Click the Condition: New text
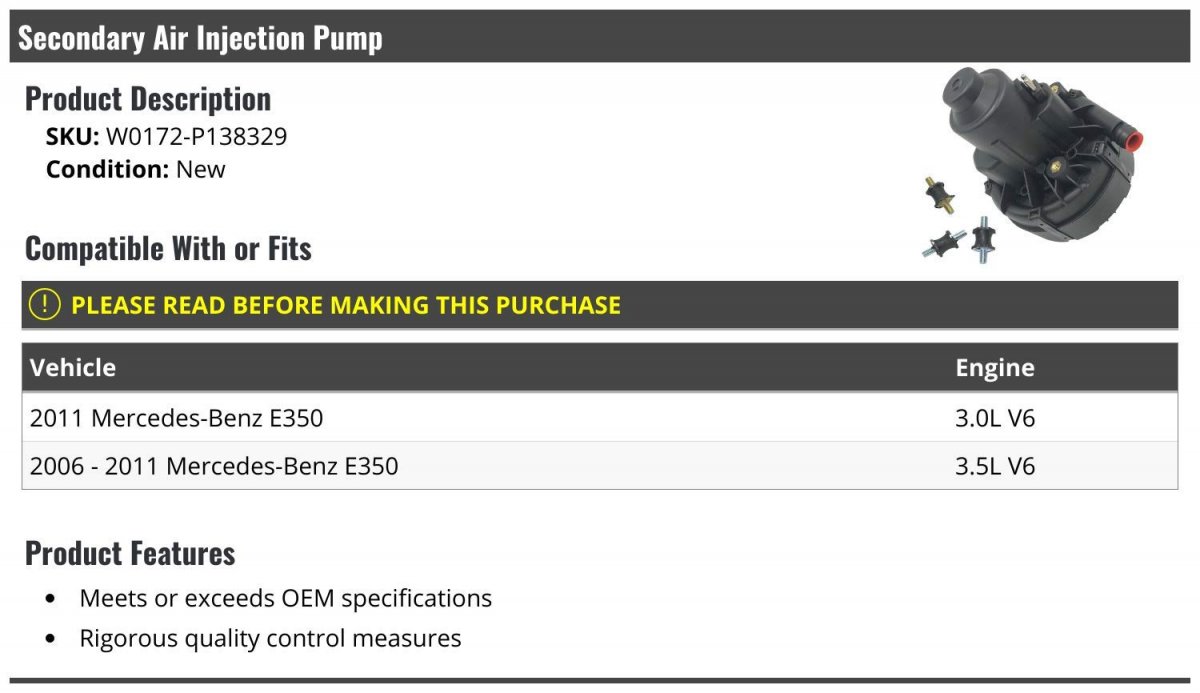This screenshot has height=693, width=1200. point(135,169)
